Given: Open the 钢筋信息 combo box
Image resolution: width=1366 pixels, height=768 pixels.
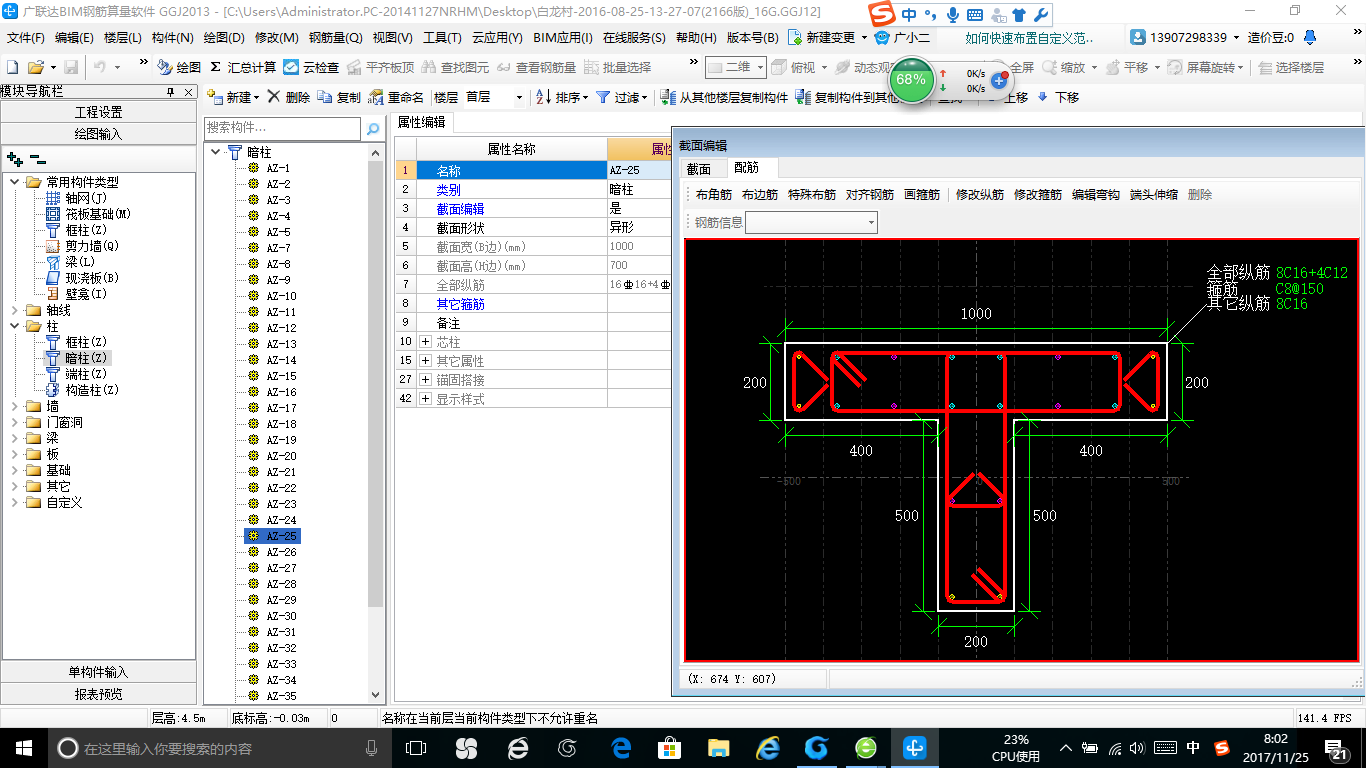Looking at the screenshot, I should tap(812, 222).
